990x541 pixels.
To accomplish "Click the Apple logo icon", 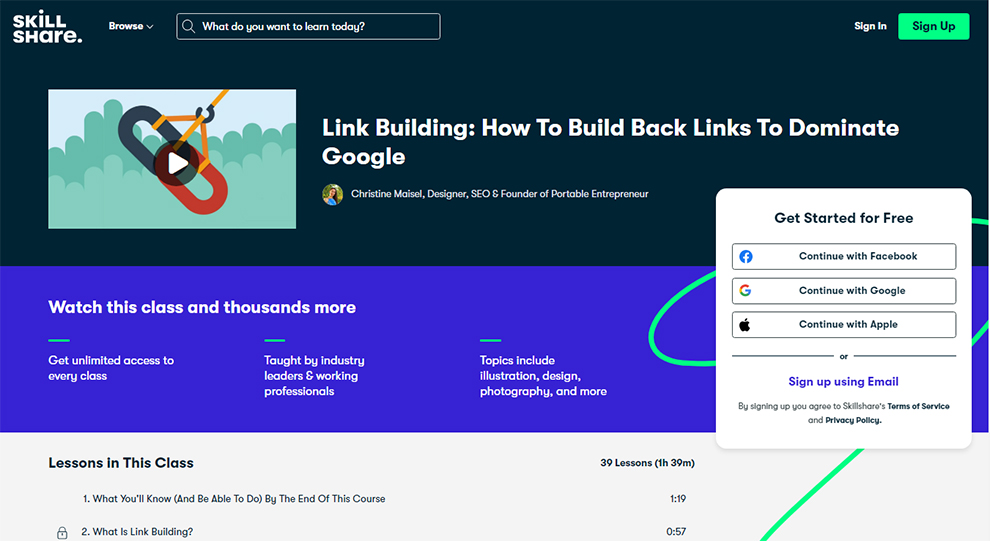I will click(745, 324).
